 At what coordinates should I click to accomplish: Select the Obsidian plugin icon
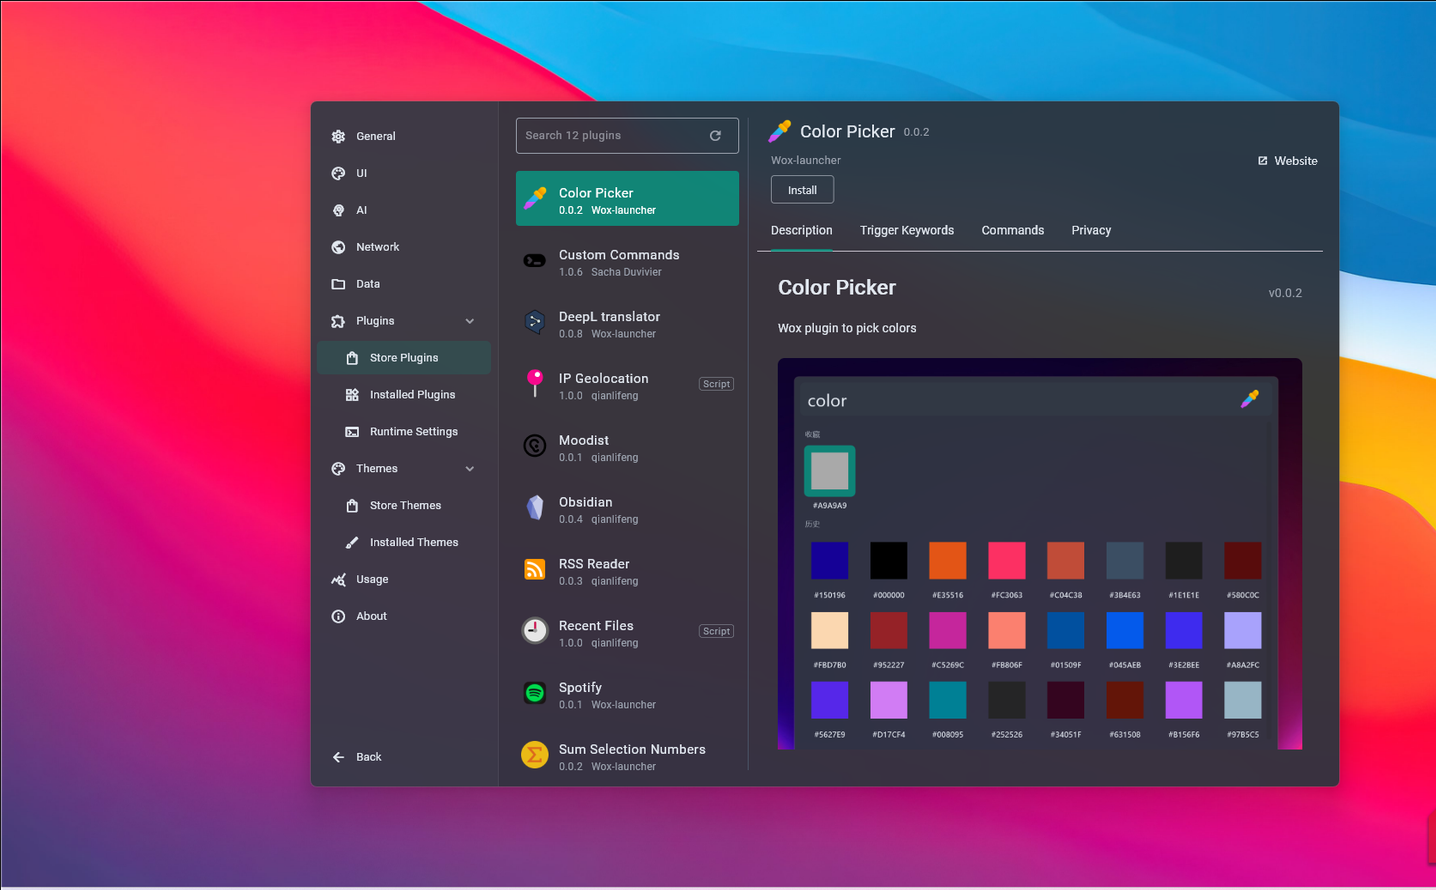pos(534,508)
